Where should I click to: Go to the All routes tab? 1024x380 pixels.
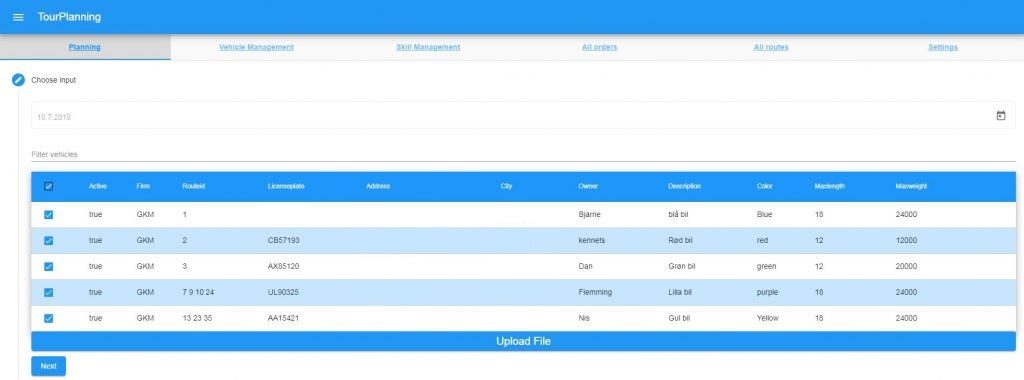pyautogui.click(x=771, y=47)
